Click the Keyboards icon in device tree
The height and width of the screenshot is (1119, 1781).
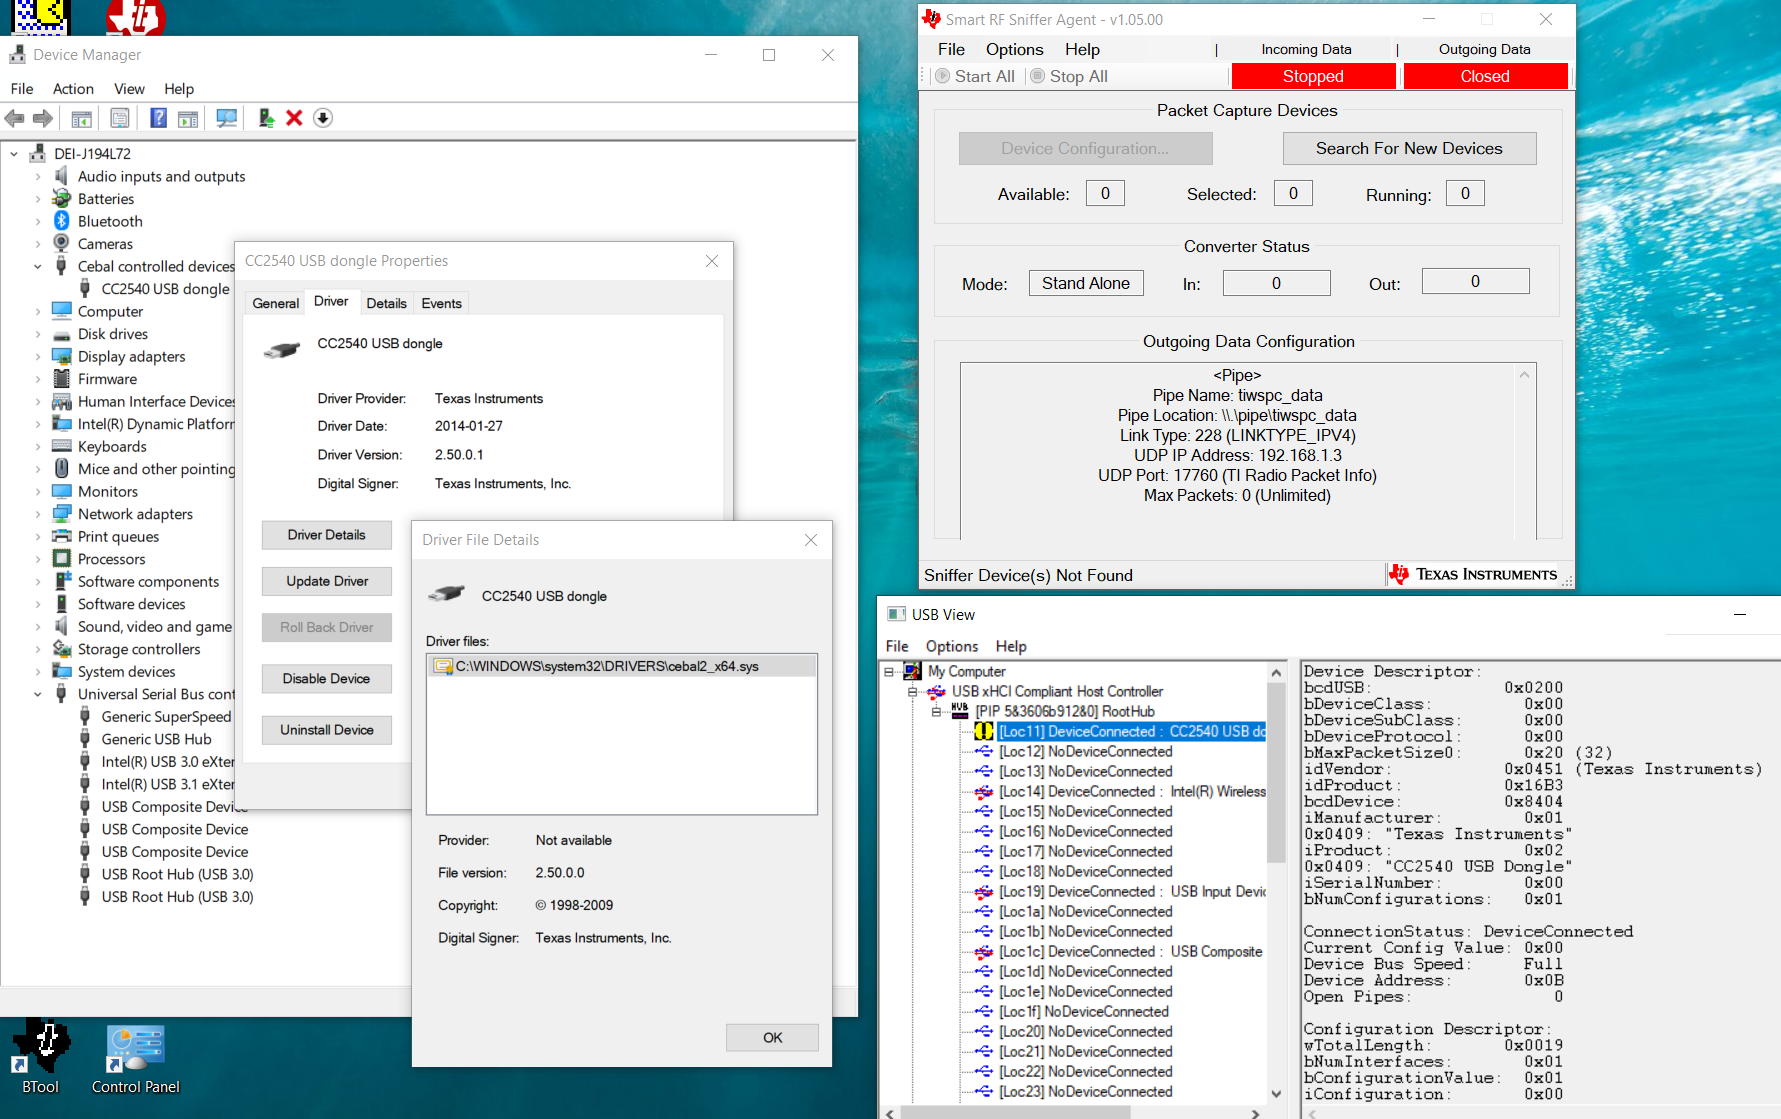coord(62,446)
